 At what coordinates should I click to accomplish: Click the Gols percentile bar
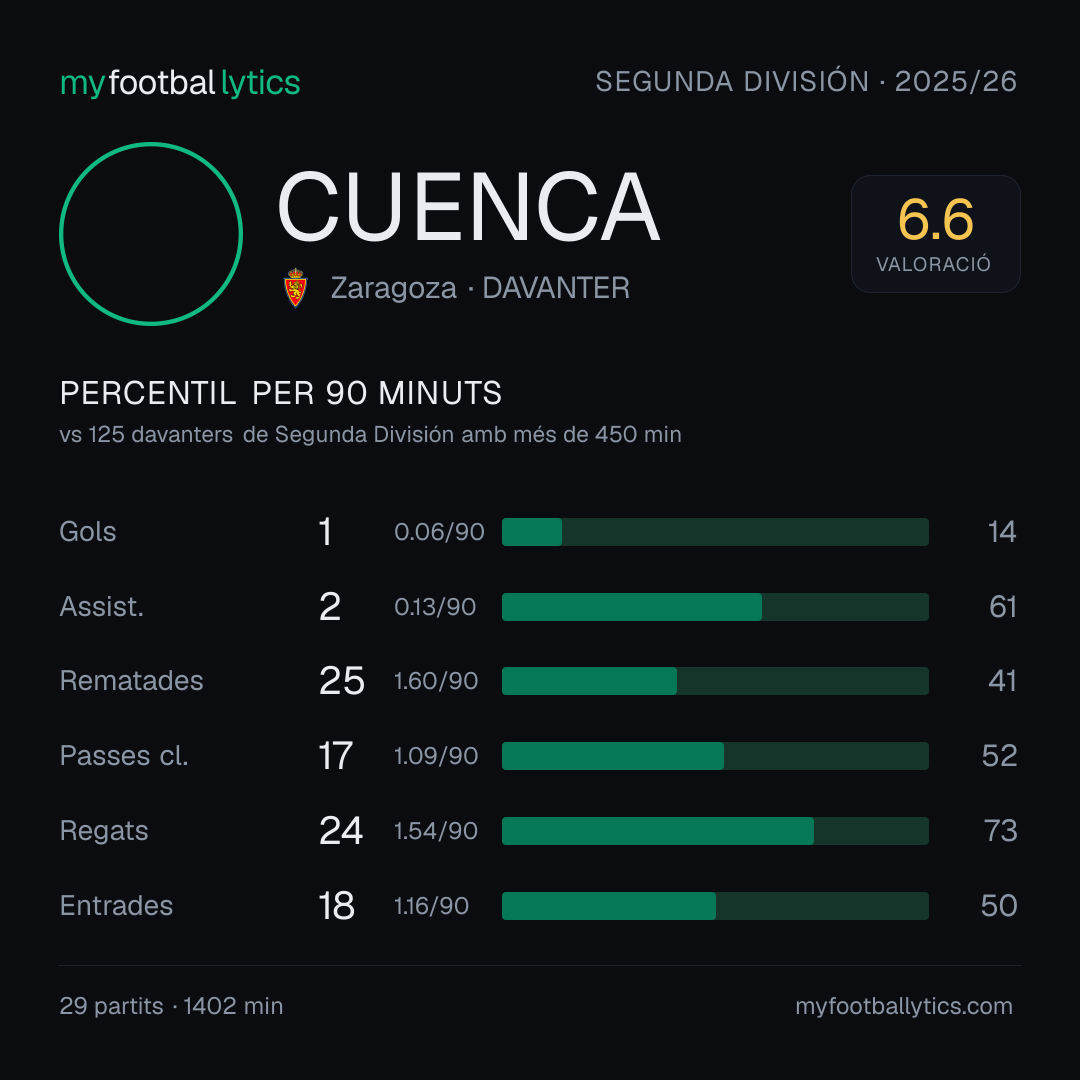point(715,532)
